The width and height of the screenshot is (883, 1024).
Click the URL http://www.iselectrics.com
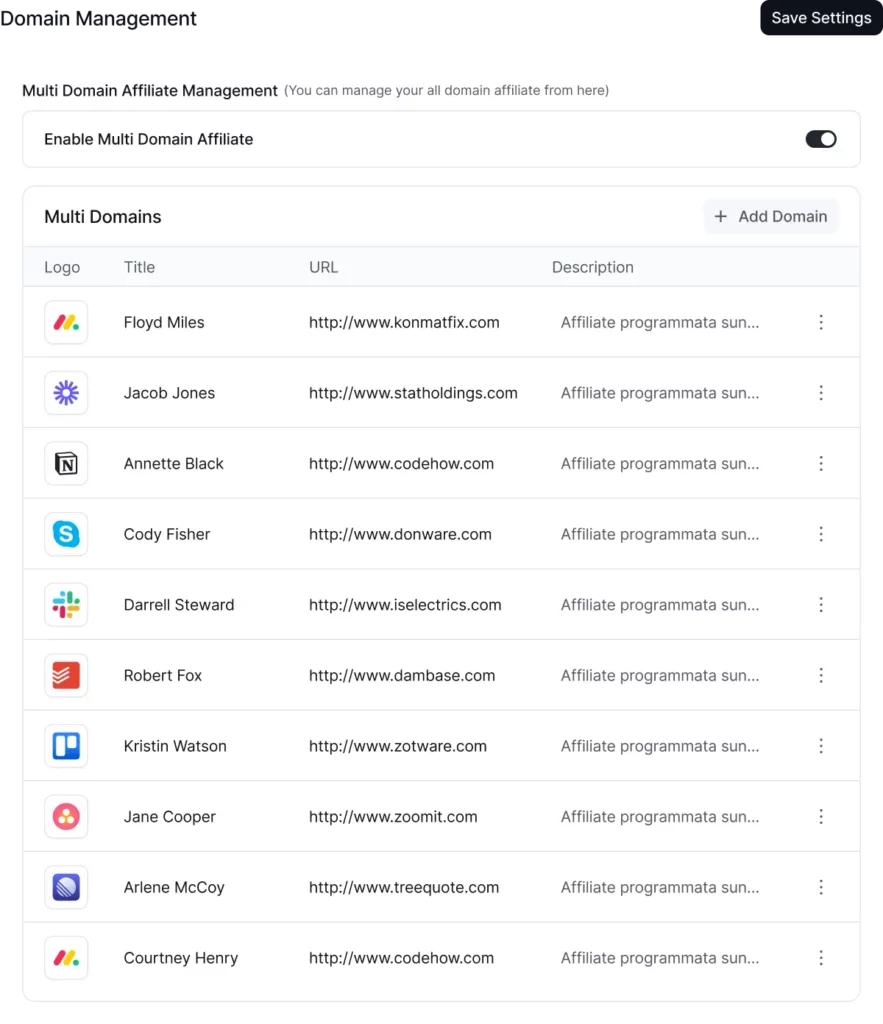tap(405, 605)
